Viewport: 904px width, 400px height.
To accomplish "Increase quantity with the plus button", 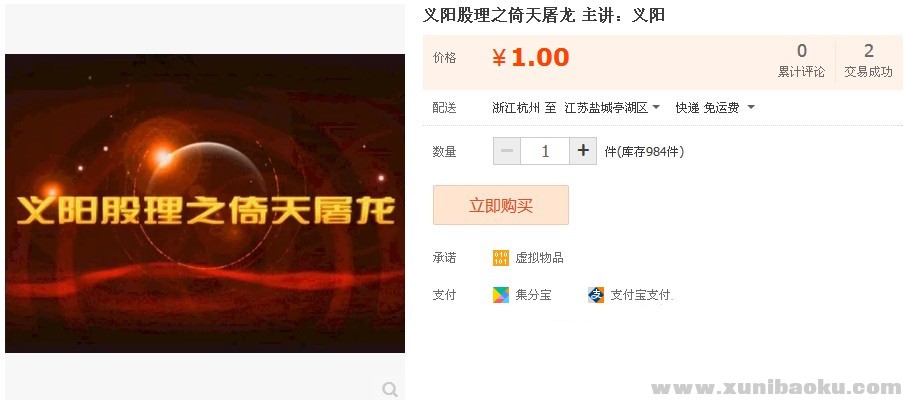I will (x=583, y=151).
